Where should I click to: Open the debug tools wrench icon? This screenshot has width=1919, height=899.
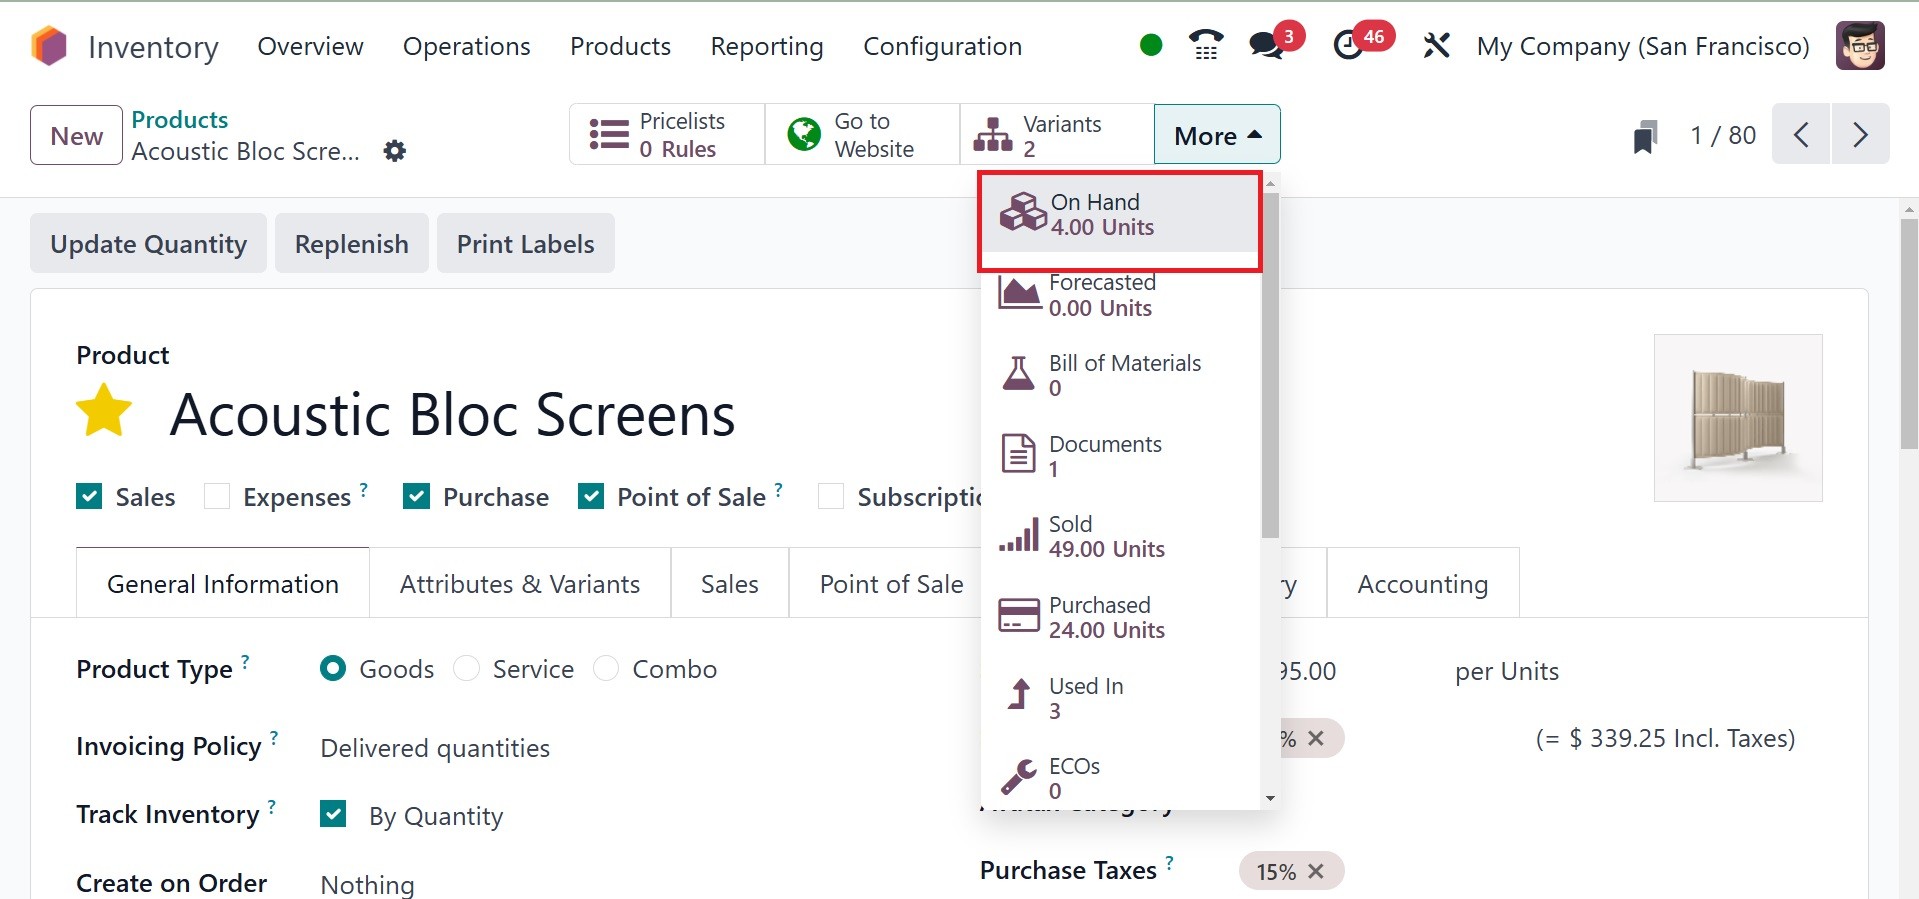(1436, 45)
